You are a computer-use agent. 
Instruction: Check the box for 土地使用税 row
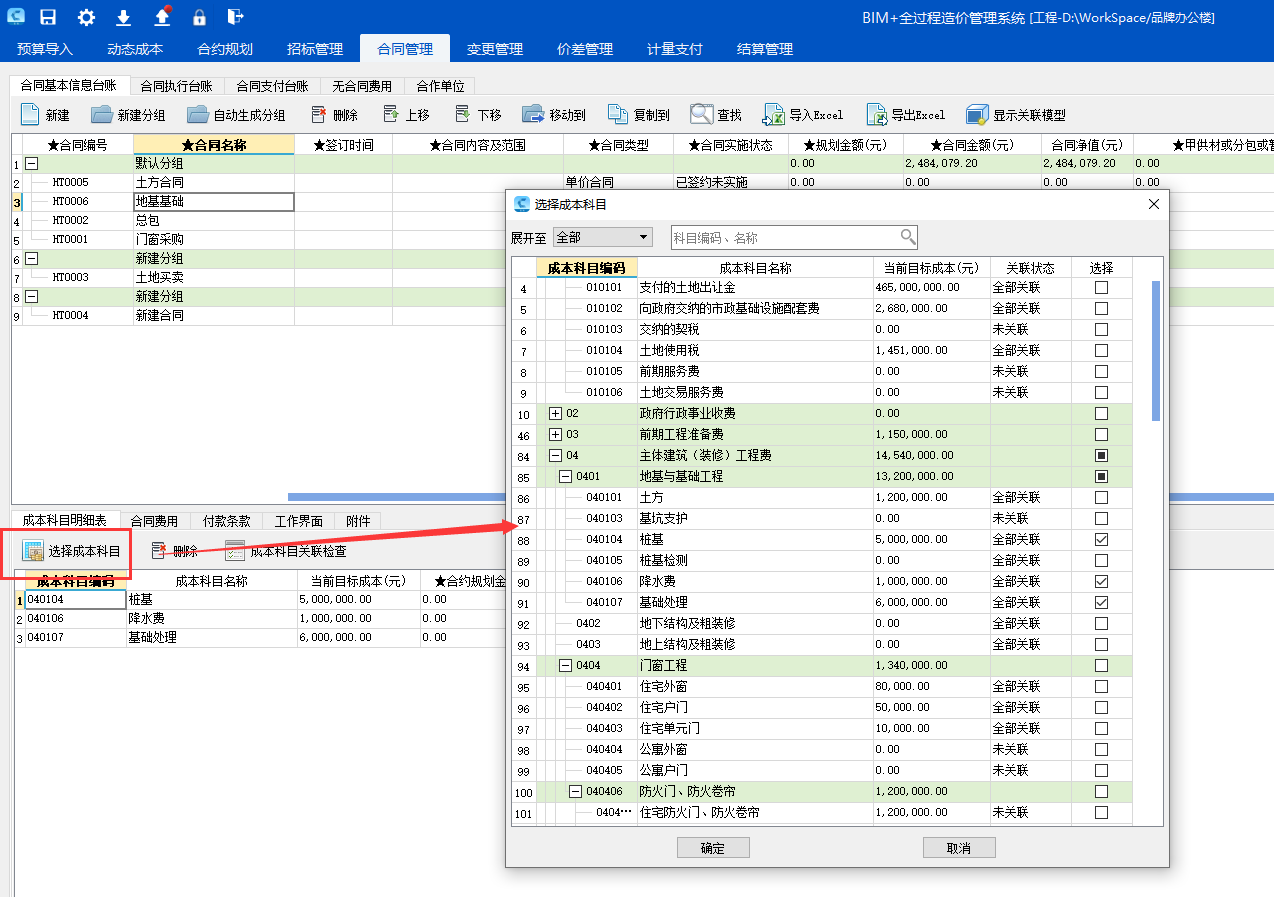pyautogui.click(x=1101, y=350)
